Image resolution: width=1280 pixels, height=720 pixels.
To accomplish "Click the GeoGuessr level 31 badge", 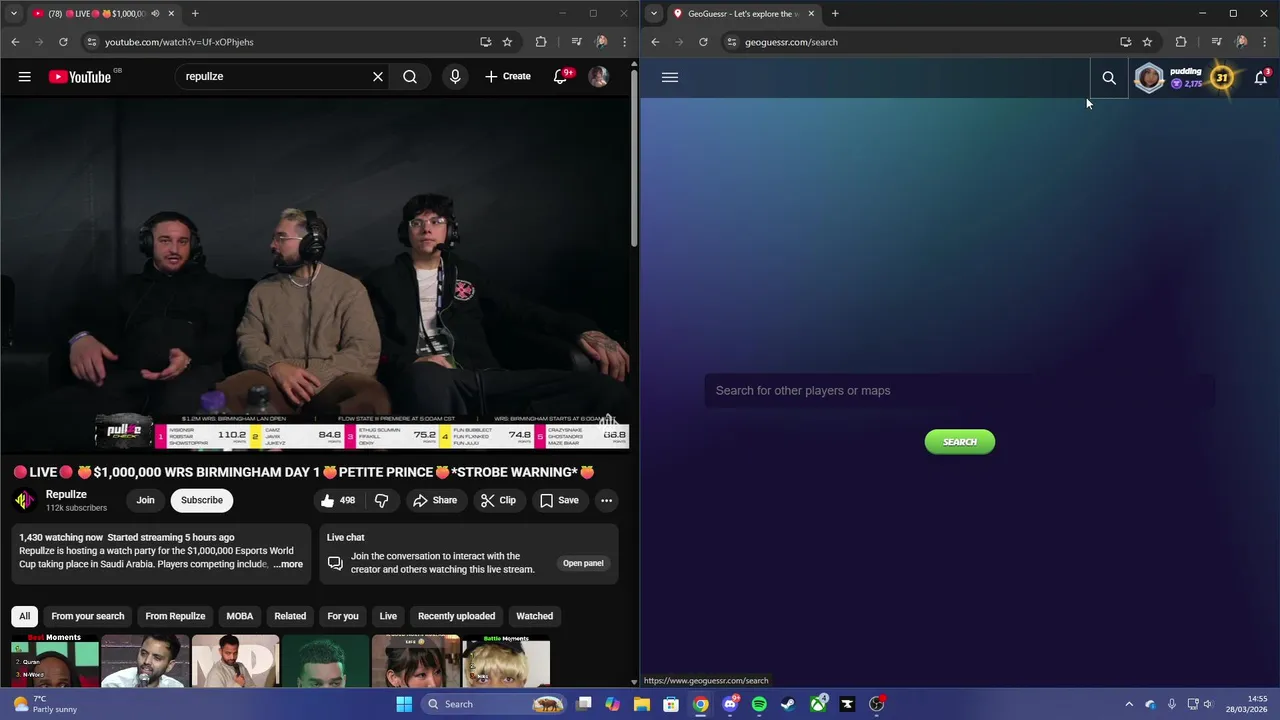I will point(1222,77).
